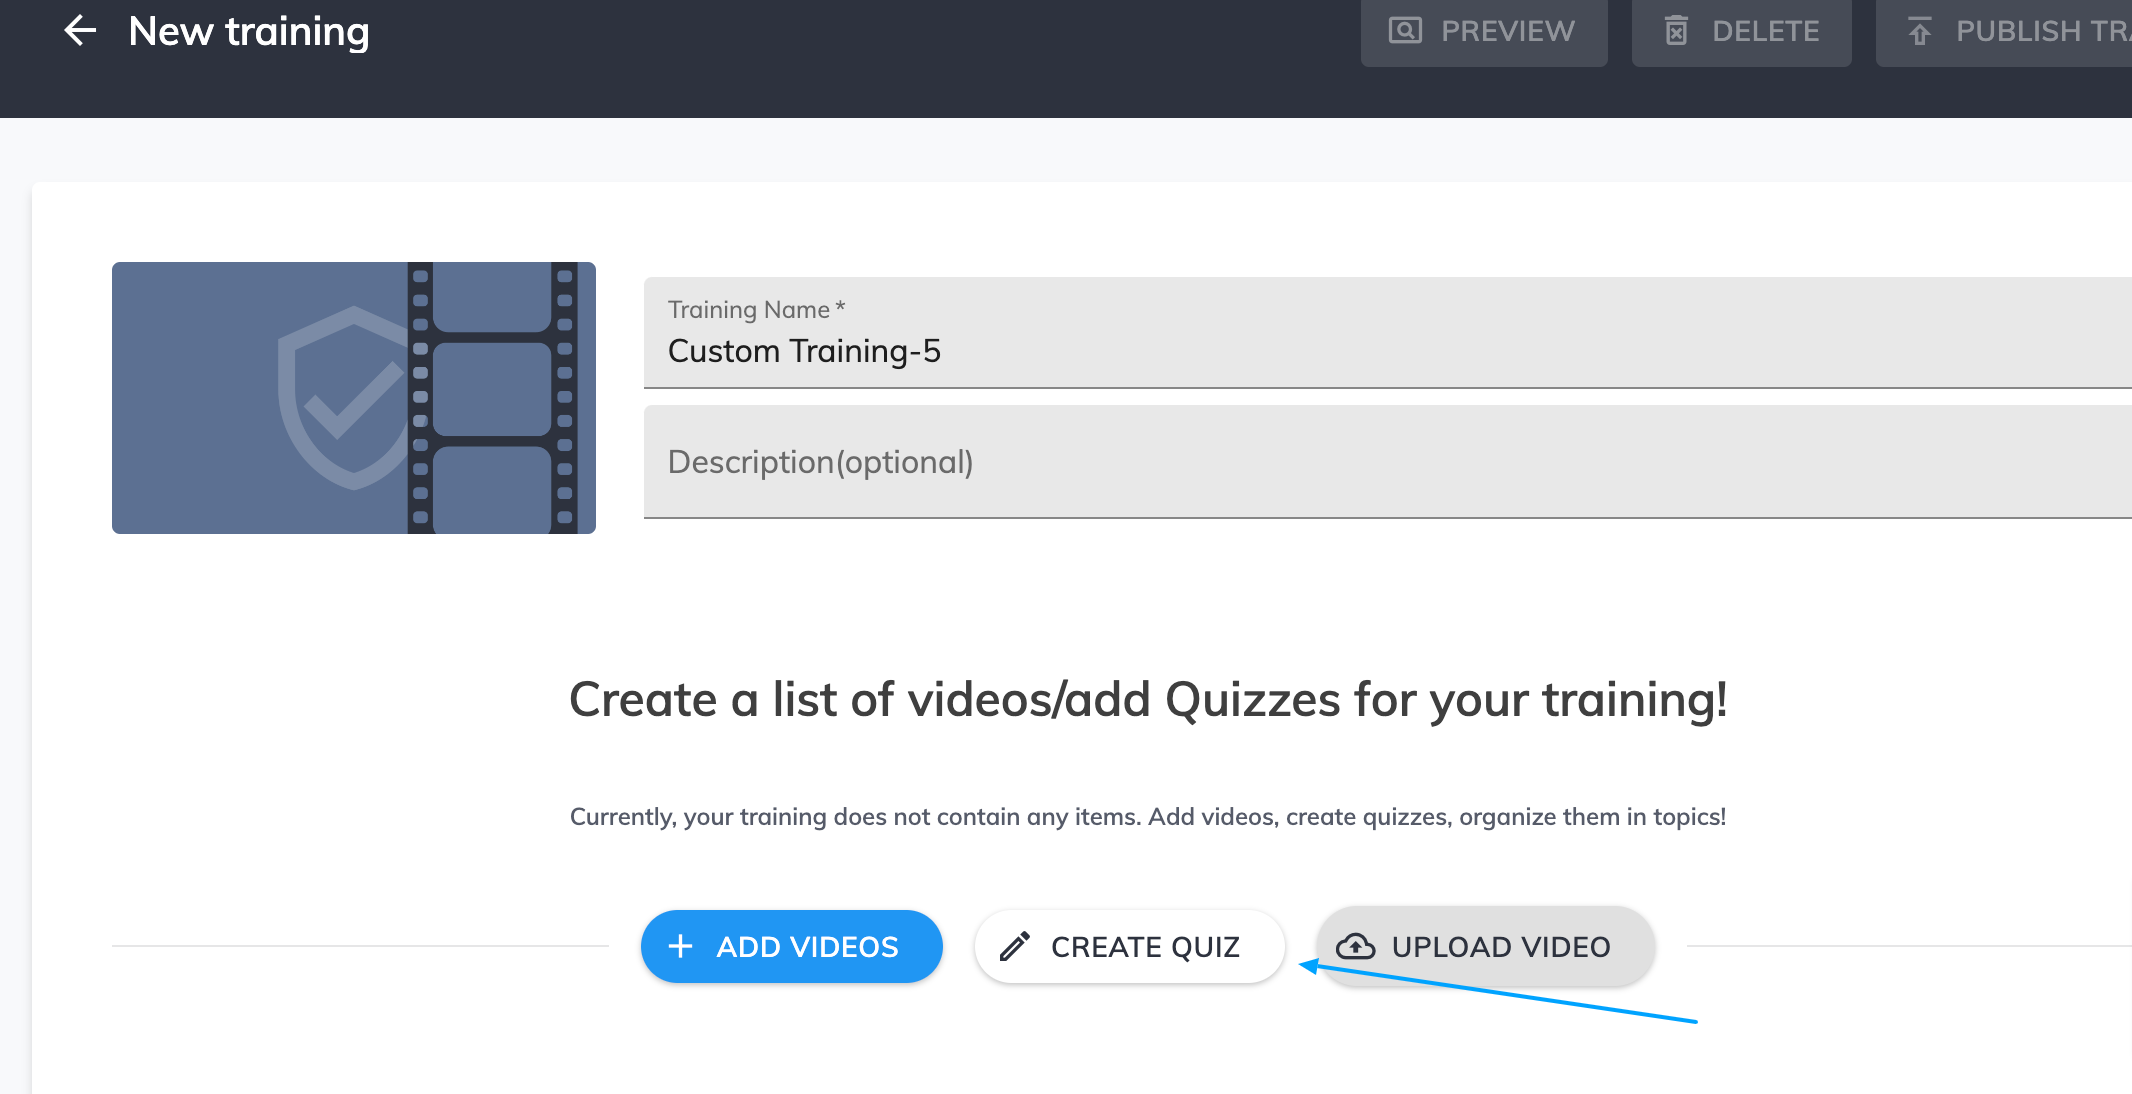The width and height of the screenshot is (2132, 1094).
Task: Click the 'Currently, your training' helper text
Action: pos(1148,817)
